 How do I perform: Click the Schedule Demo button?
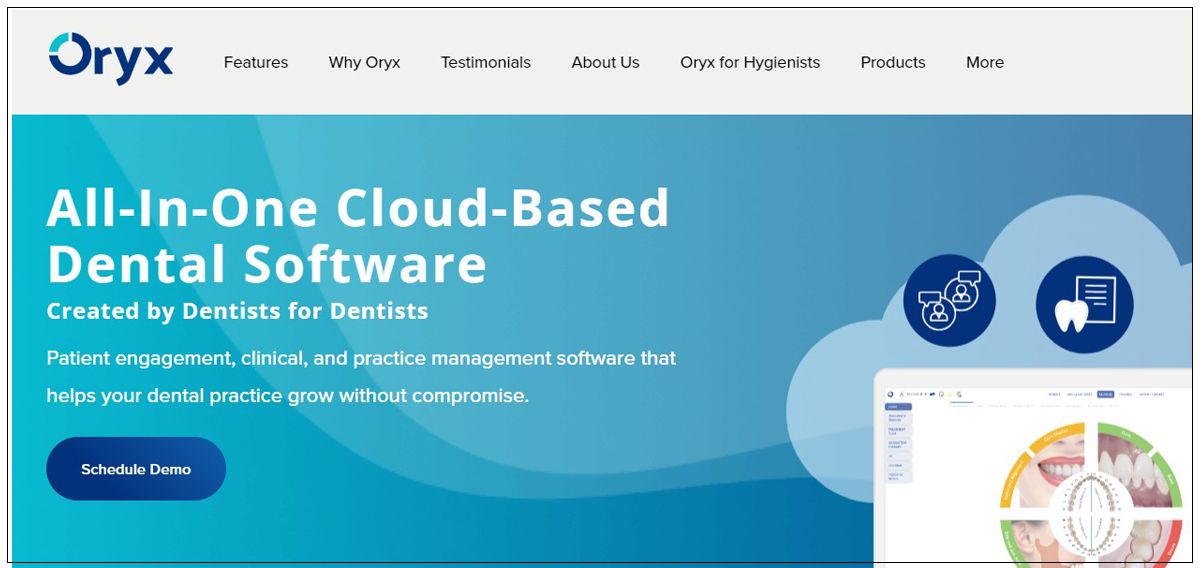click(x=136, y=469)
